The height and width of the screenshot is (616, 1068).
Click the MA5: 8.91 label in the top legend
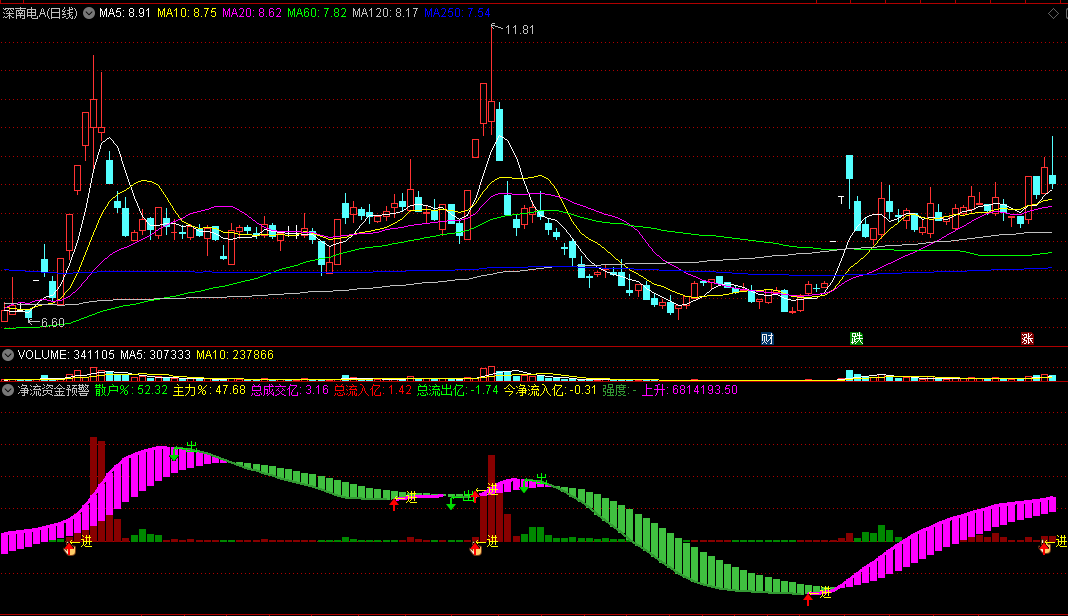tap(125, 13)
